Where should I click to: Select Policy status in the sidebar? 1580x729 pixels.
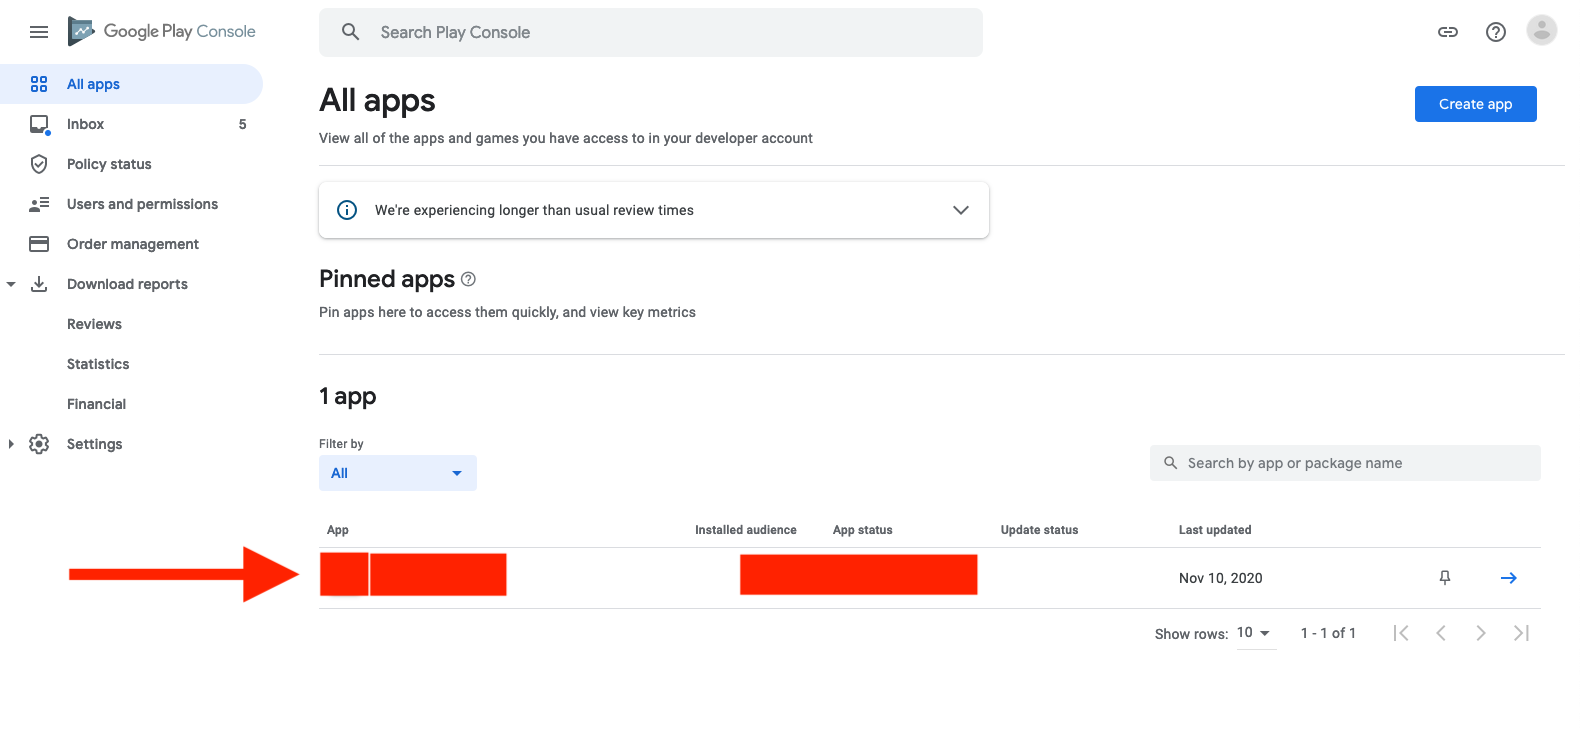(109, 164)
